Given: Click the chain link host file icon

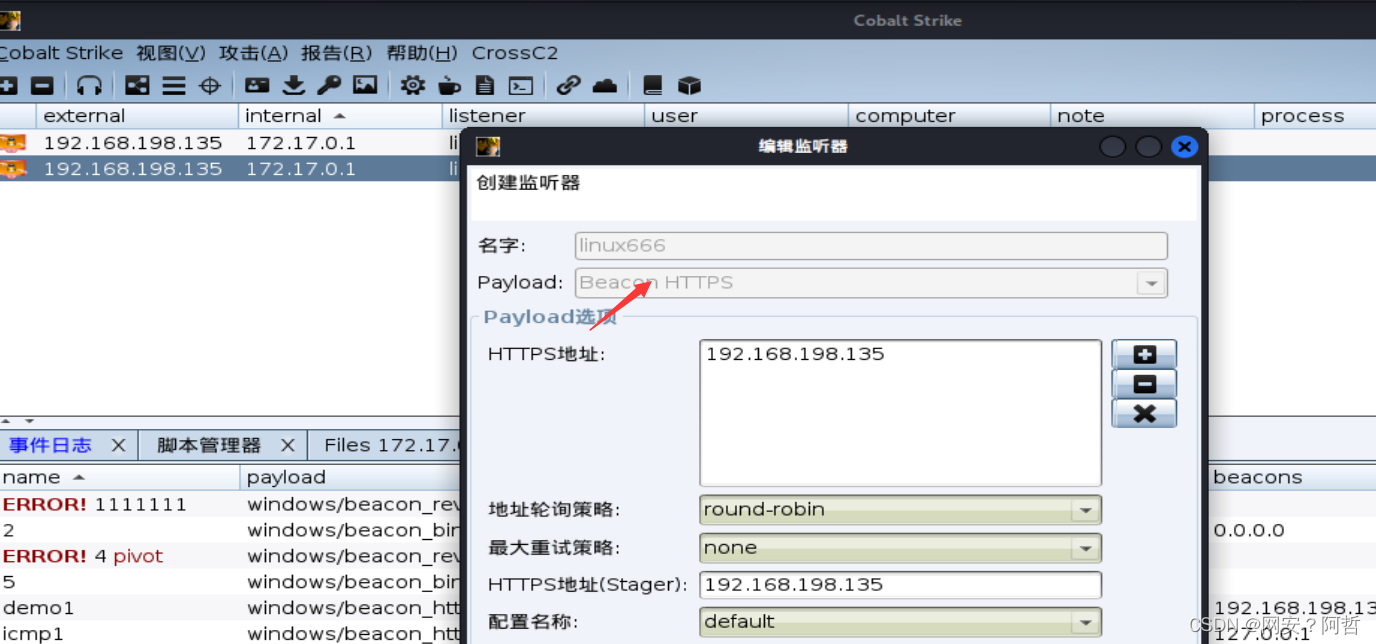Looking at the screenshot, I should [568, 86].
